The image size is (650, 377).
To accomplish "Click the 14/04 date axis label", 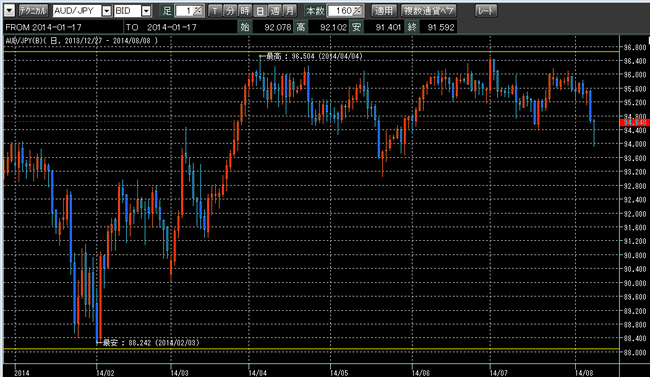I will coord(257,372).
